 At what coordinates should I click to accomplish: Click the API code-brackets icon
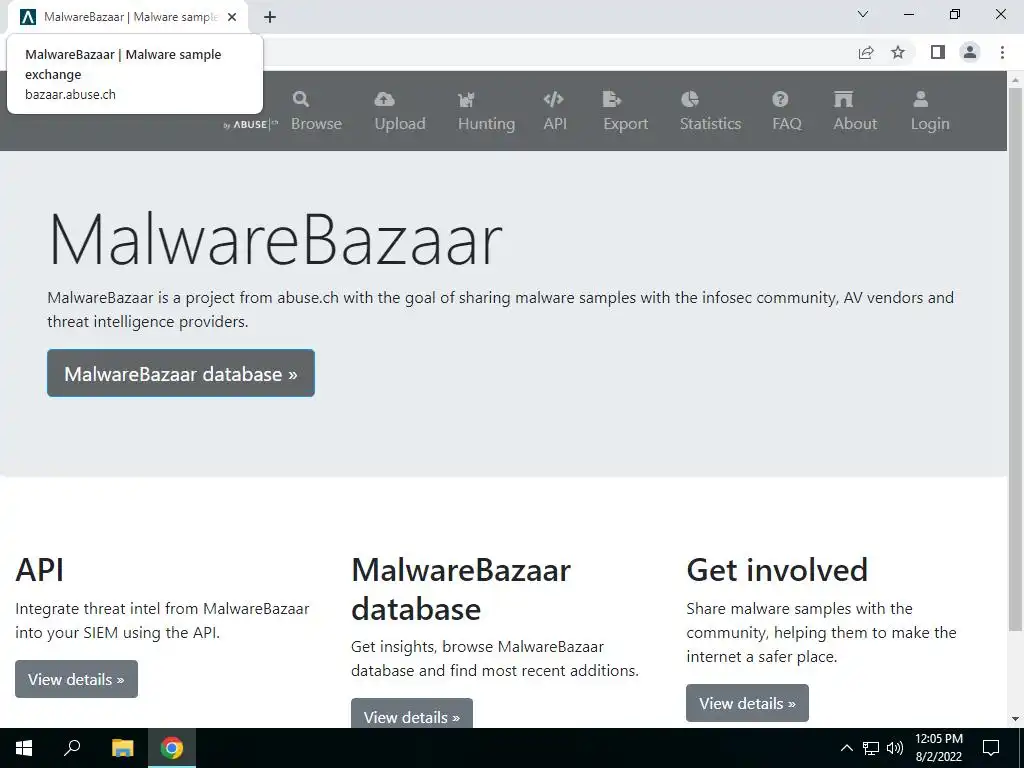553,99
